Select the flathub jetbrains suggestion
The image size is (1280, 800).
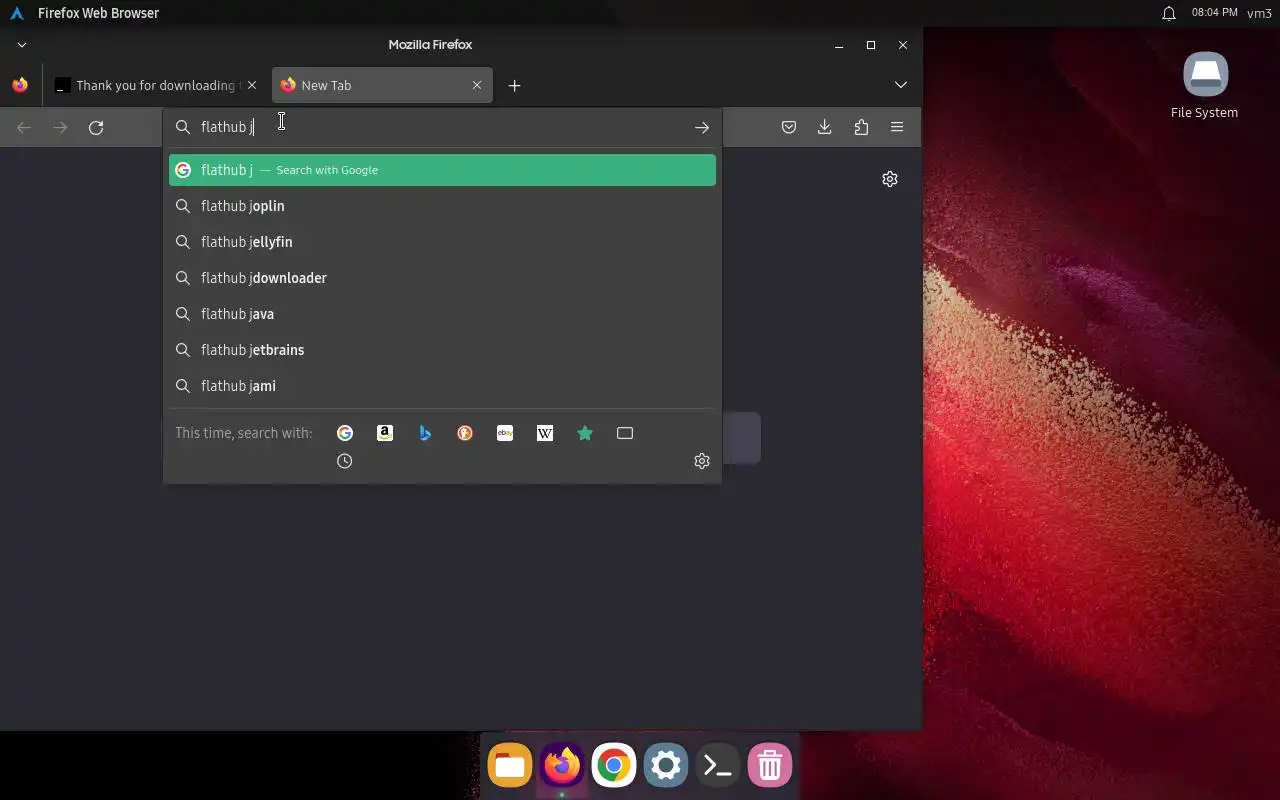coord(442,350)
